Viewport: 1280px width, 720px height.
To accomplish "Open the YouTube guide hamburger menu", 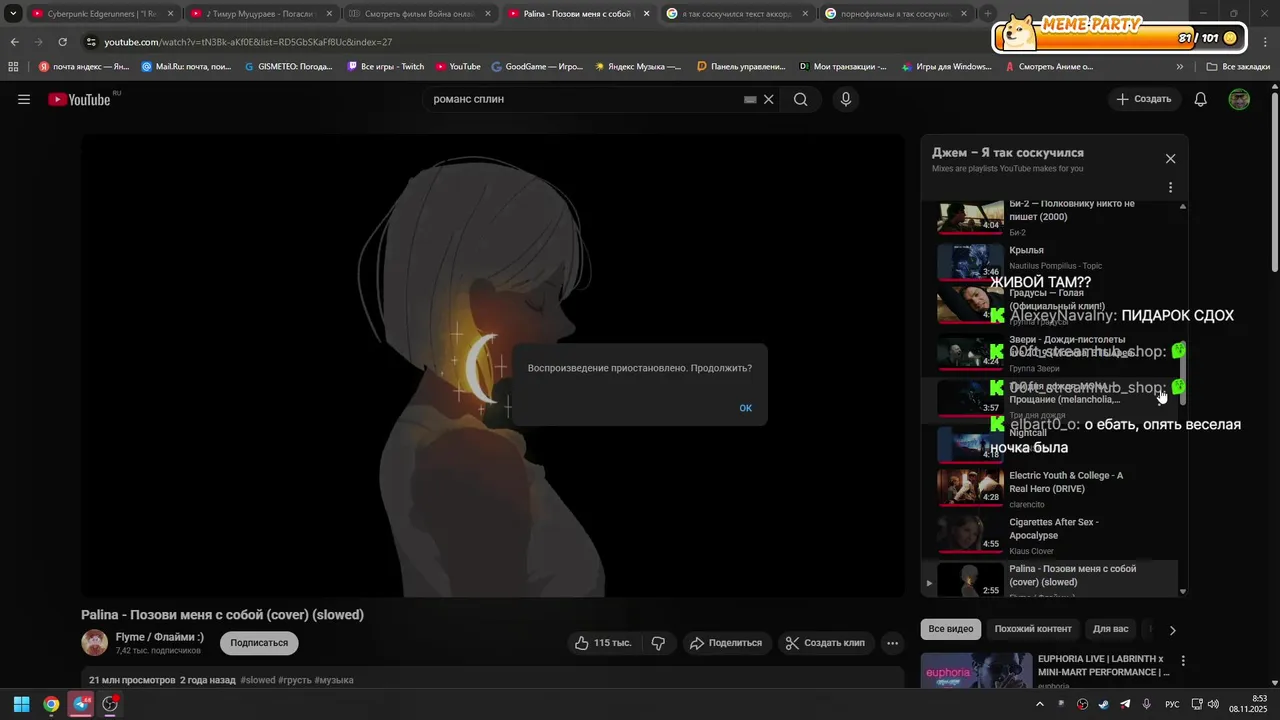I will (24, 99).
